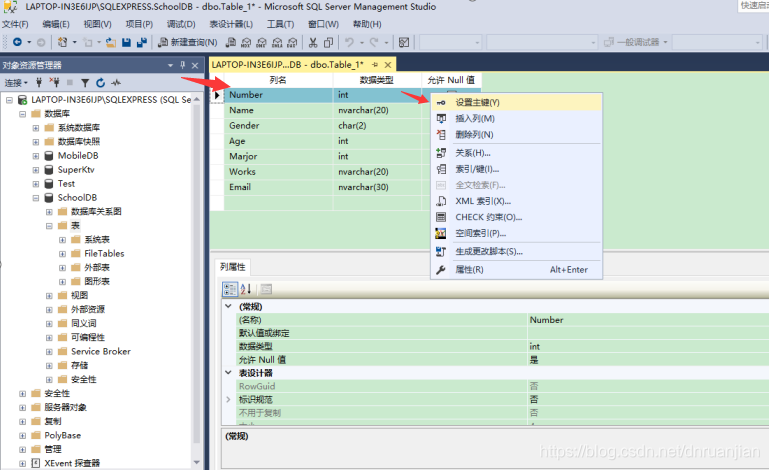Screen dimensions: 769x470
Task: Click the XMLA query toolbar icon
Action: pos(277,42)
